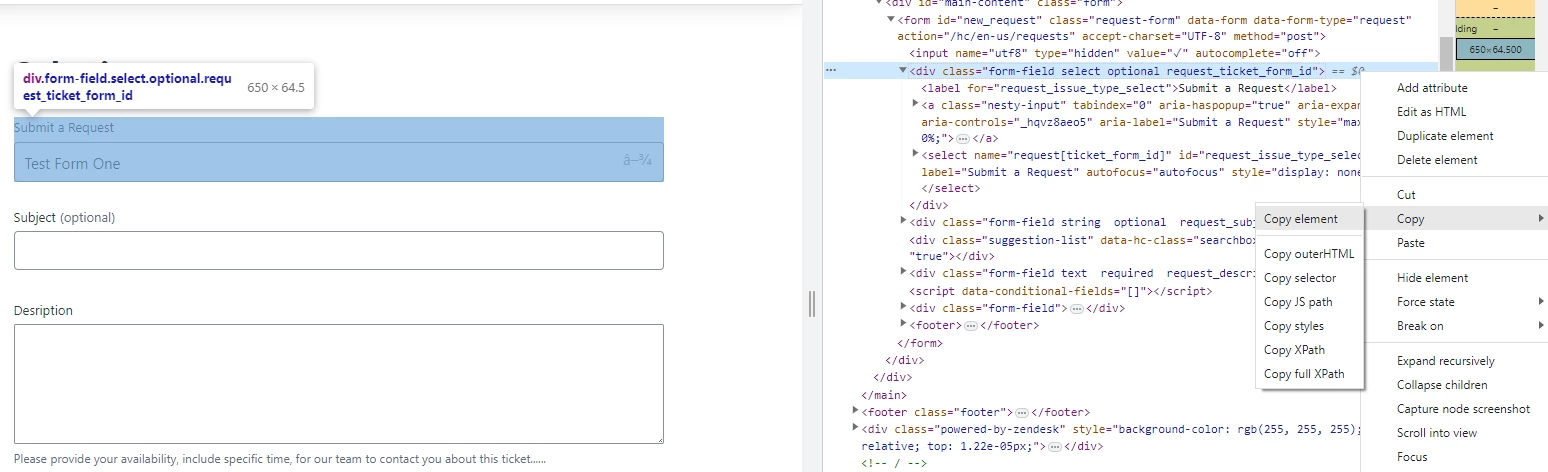Click the script data-conditional-fields line

1060,291
